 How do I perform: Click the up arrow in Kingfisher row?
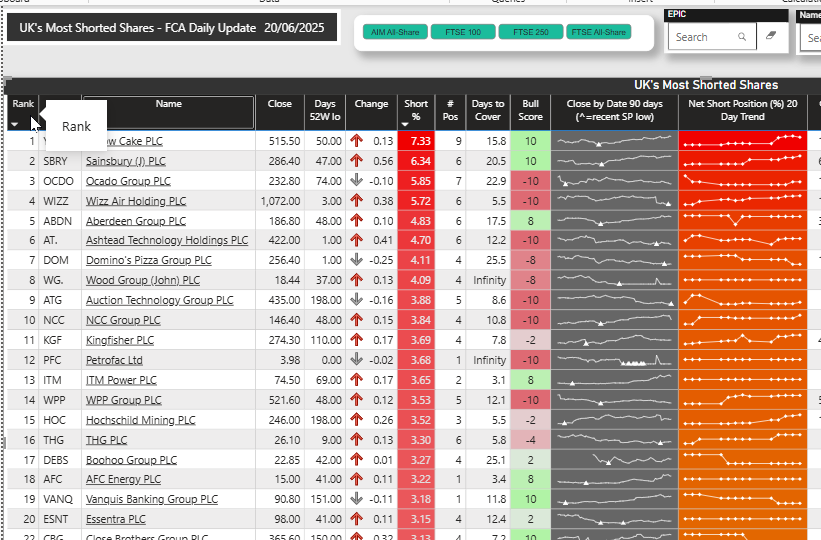(357, 340)
